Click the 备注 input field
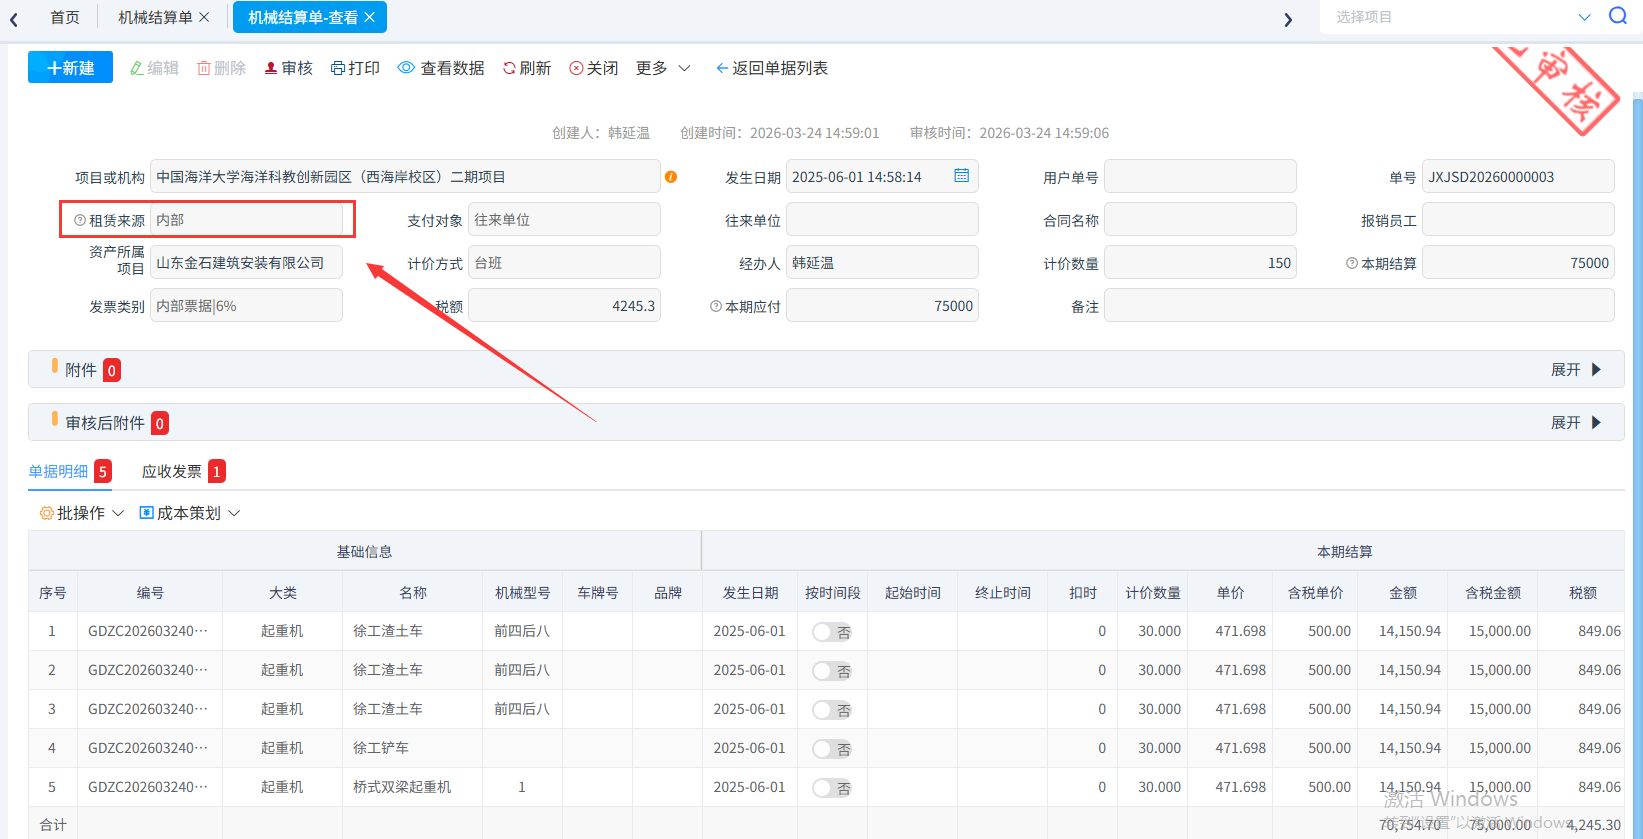Screen dimensions: 1643x839 coord(1359,306)
